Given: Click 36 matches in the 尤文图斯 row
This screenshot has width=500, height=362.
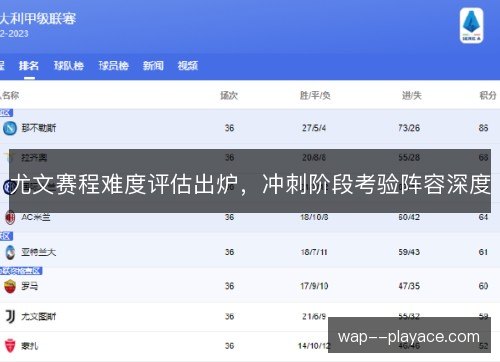Looking at the screenshot, I should point(229,316).
